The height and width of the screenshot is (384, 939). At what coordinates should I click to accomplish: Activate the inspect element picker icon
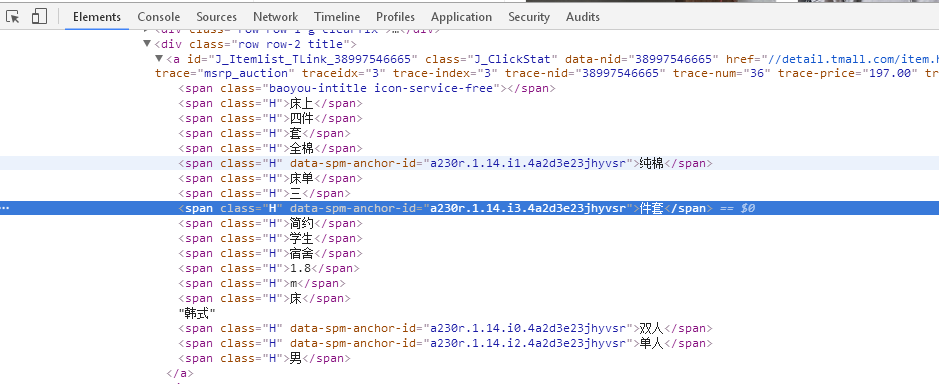pyautogui.click(x=13, y=17)
